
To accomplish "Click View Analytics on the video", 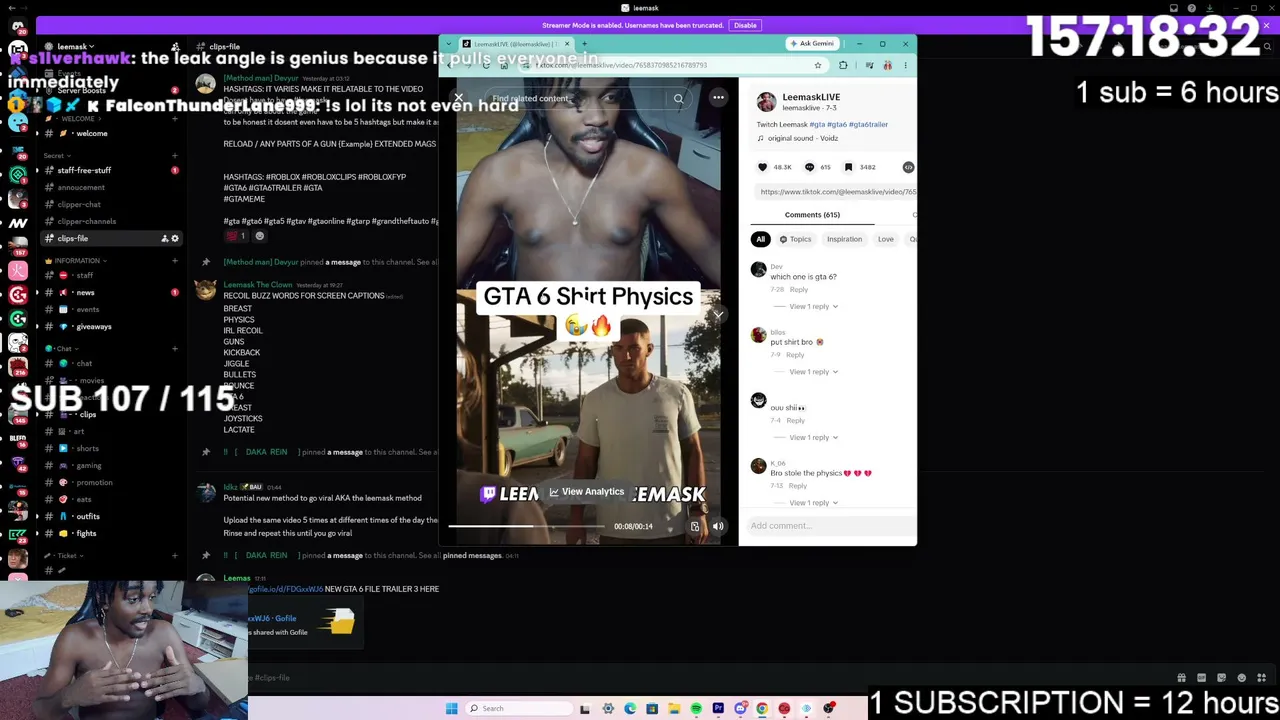I will point(587,492).
